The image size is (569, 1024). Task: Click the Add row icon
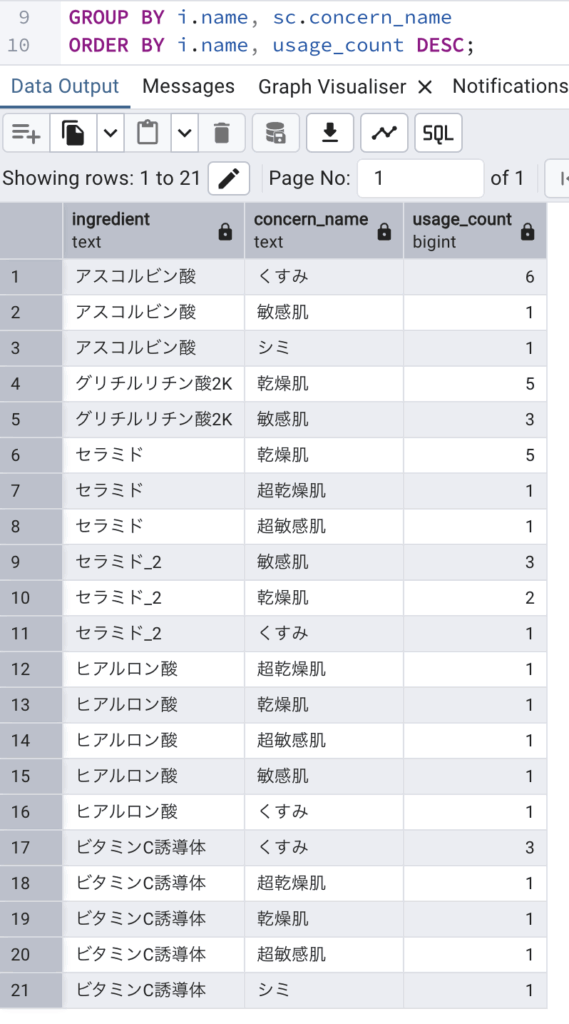click(x=25, y=133)
